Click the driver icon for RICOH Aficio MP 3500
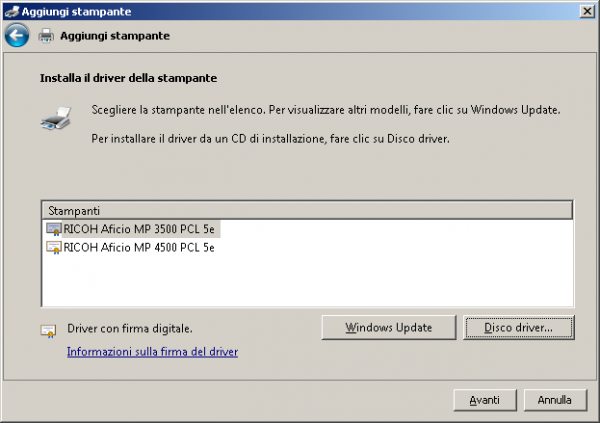 (x=54, y=229)
